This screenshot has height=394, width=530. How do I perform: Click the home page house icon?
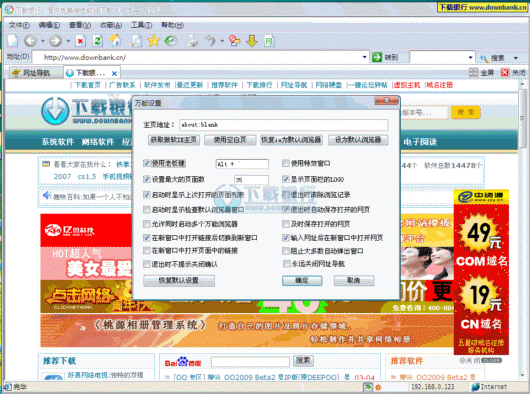pos(115,41)
